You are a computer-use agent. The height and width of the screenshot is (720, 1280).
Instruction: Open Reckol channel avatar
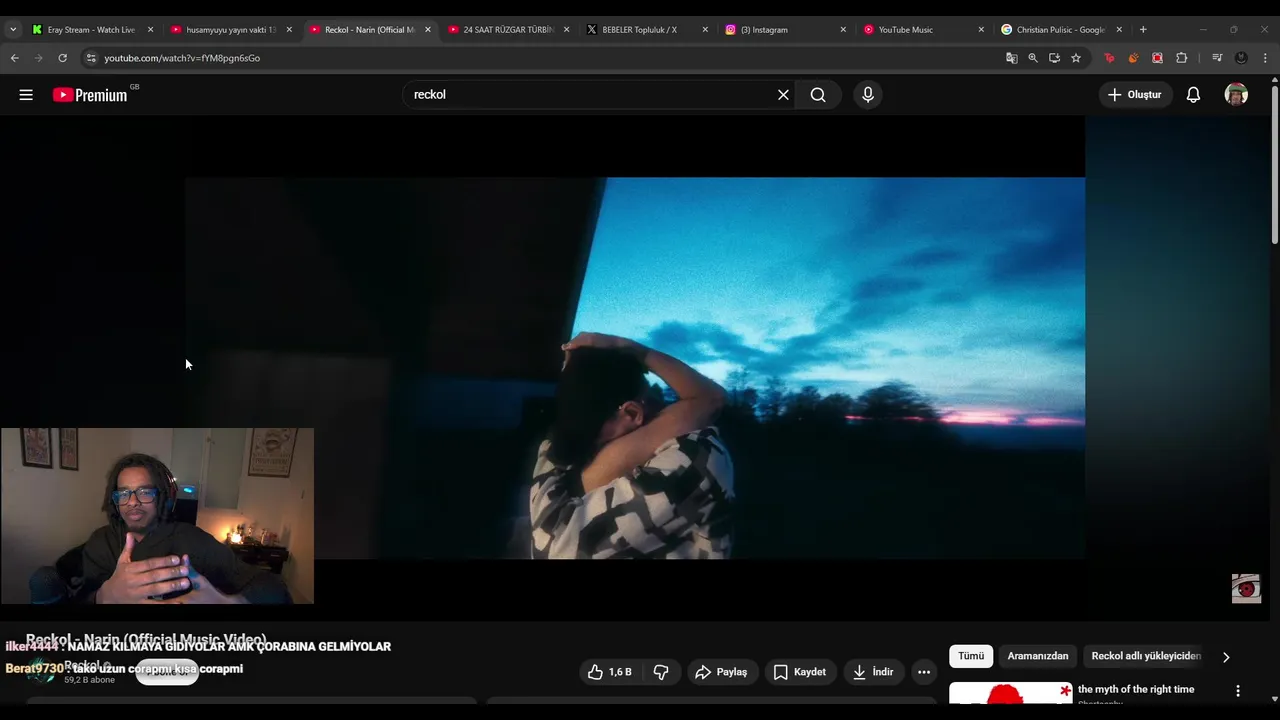(41, 672)
